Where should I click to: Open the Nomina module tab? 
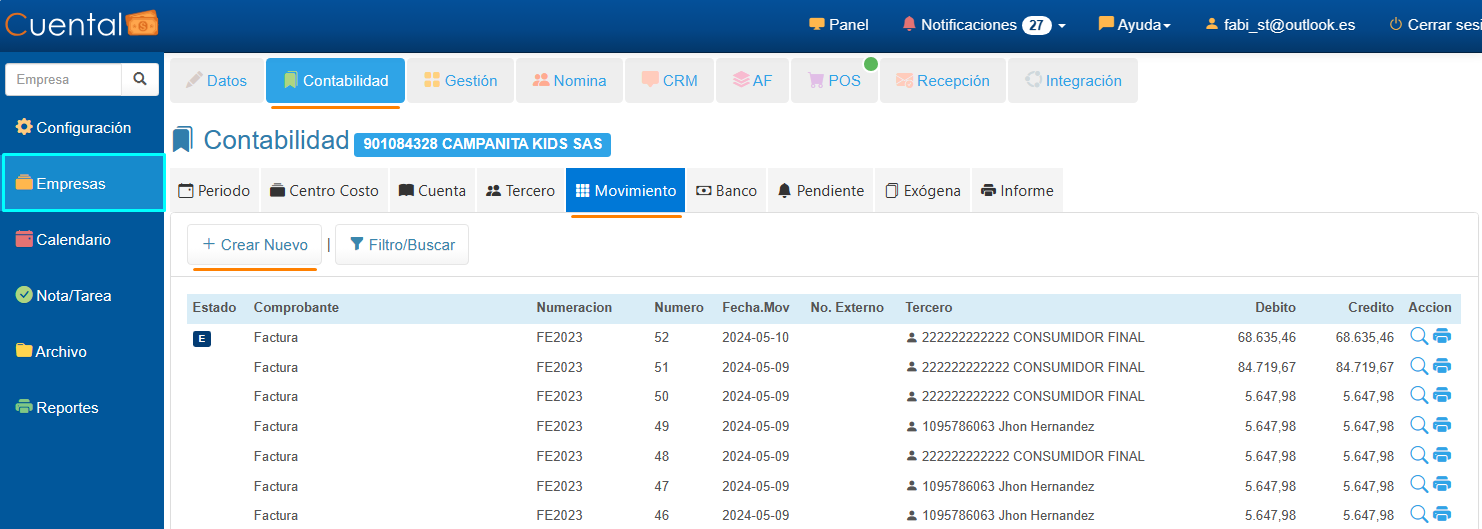point(569,81)
